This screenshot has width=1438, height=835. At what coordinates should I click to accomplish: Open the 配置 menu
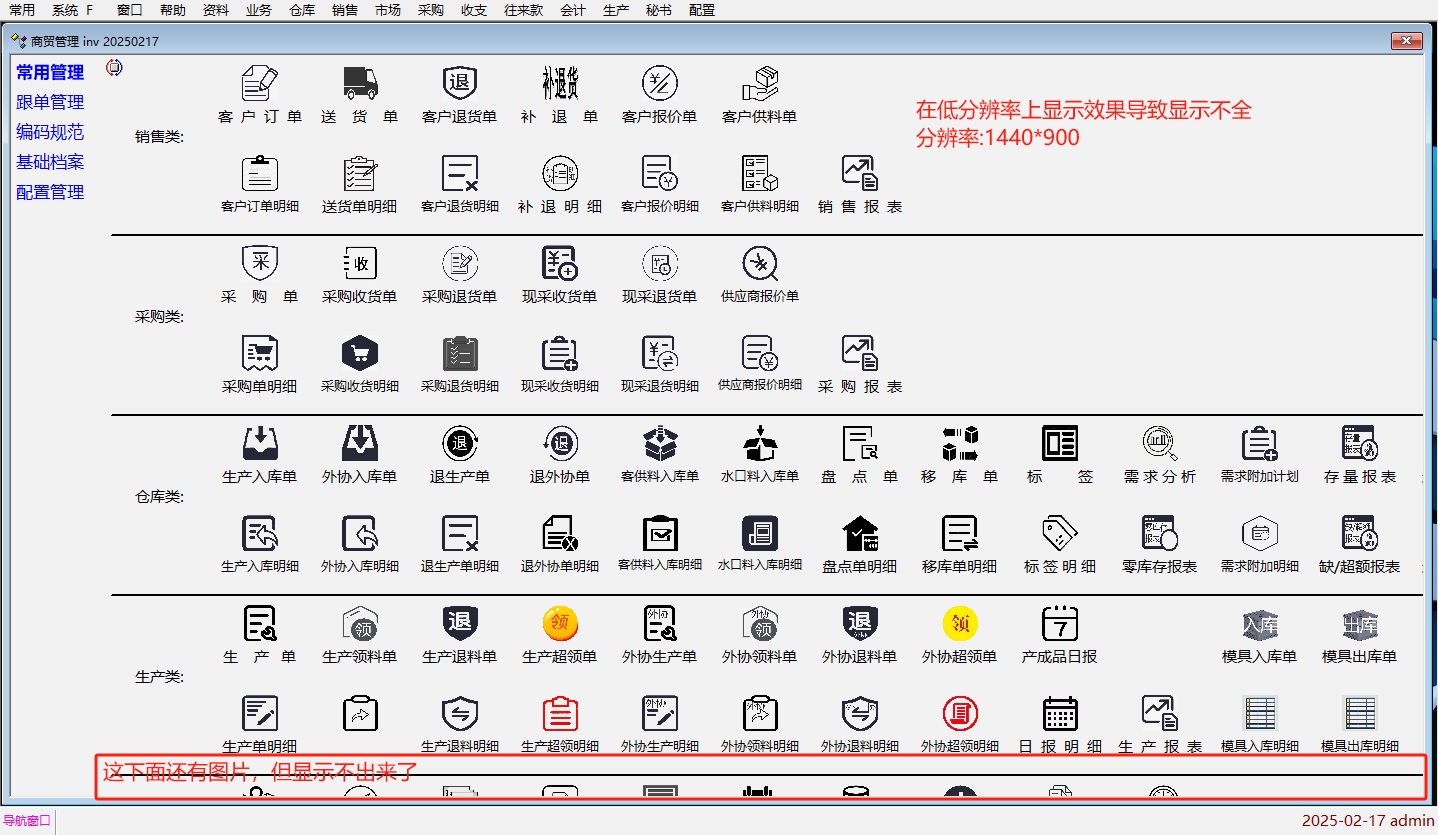click(x=702, y=10)
